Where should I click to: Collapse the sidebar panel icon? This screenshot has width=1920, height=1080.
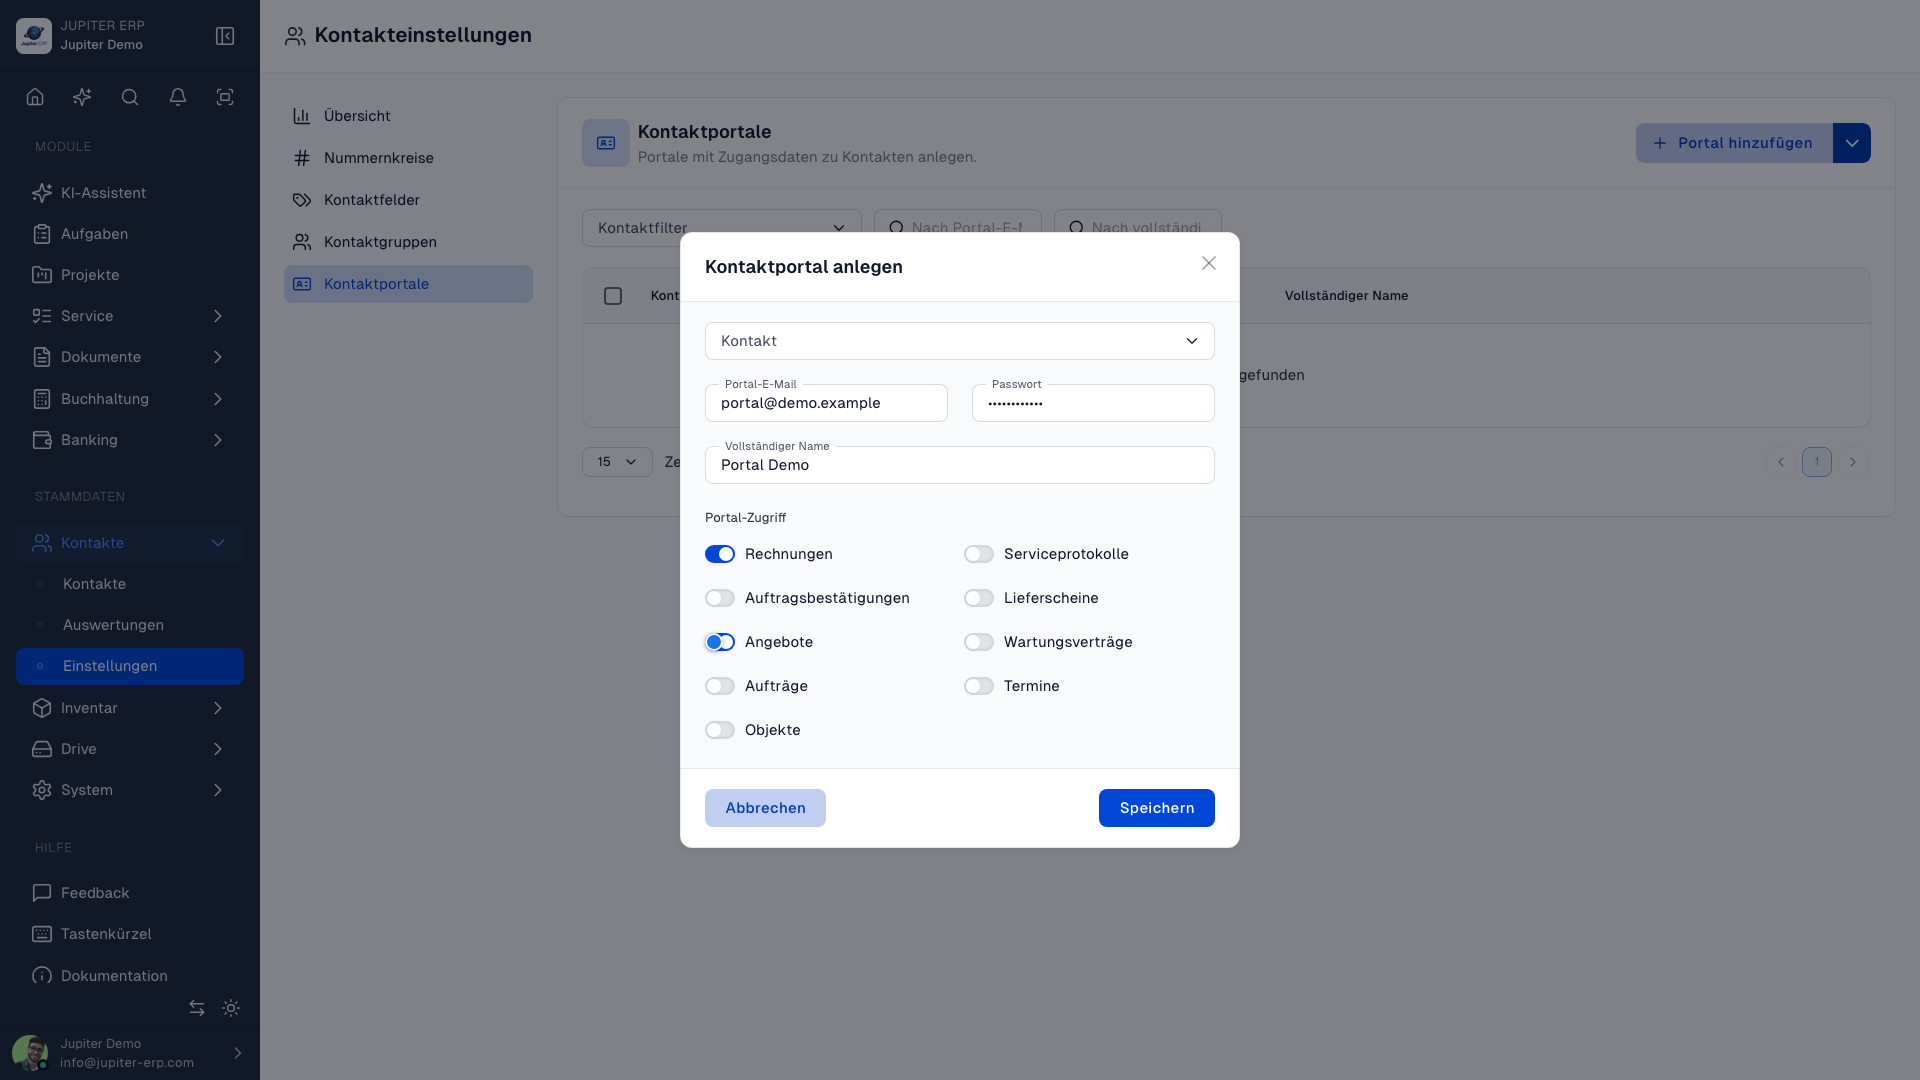(225, 36)
